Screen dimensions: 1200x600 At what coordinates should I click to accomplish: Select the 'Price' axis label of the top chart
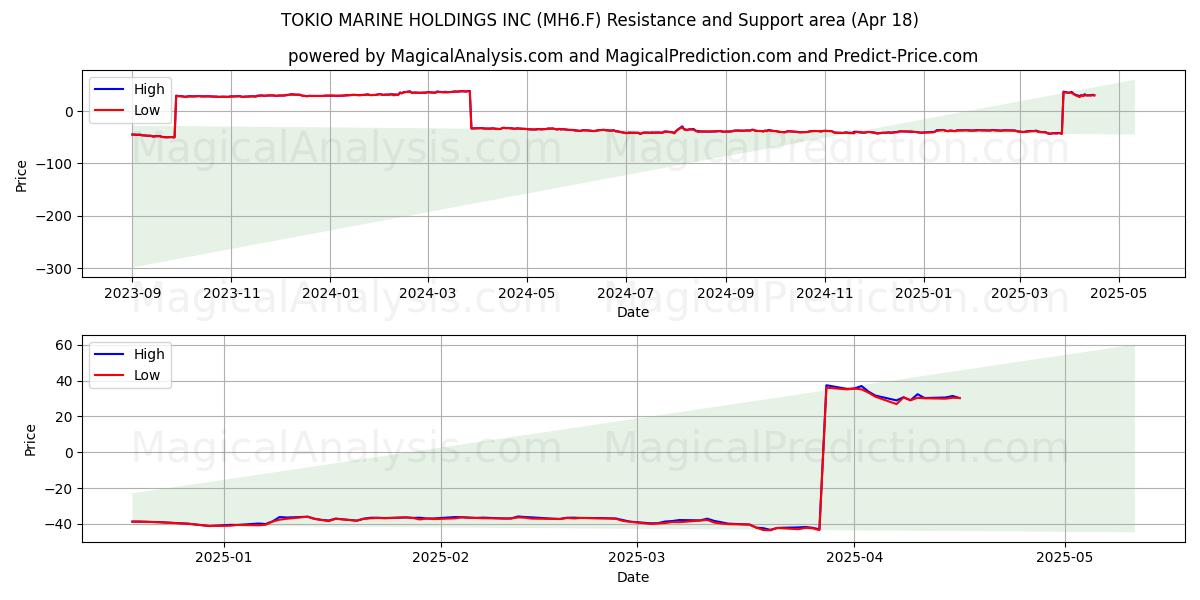tap(22, 174)
